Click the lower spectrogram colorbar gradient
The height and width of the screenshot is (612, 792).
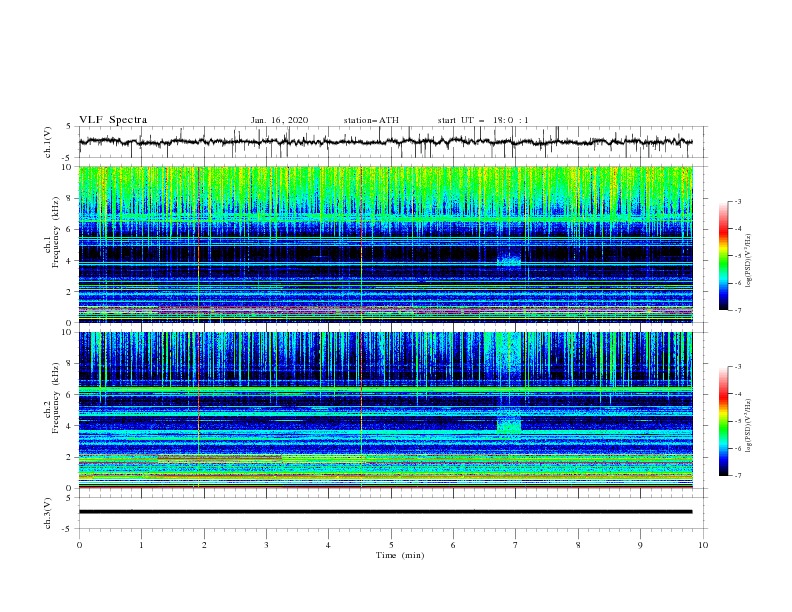click(724, 421)
